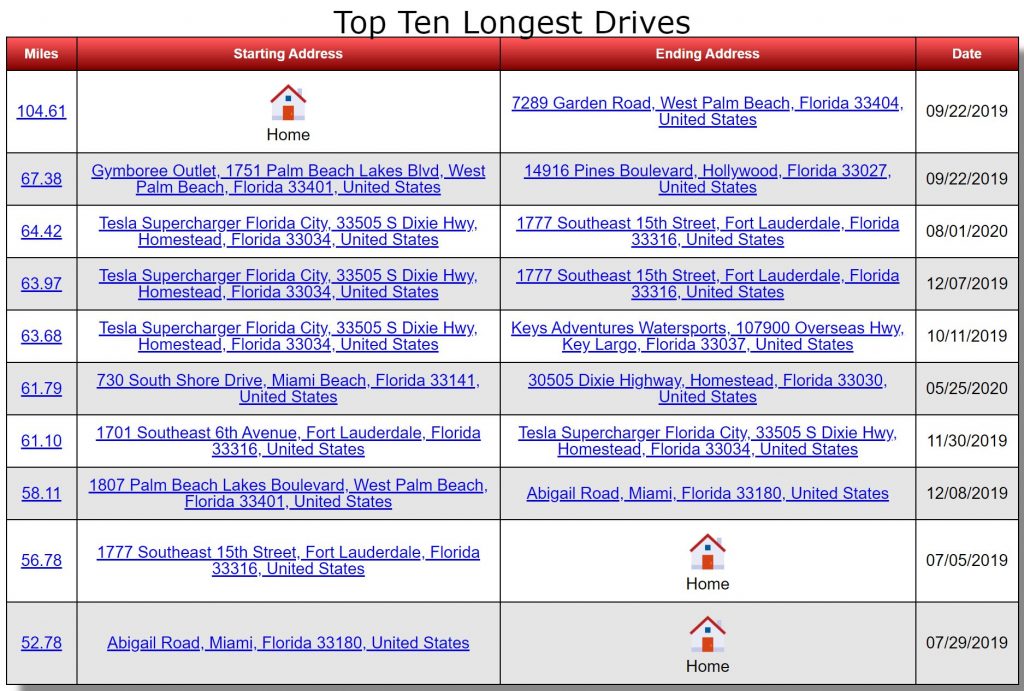Open the 67.38 miles link
The height and width of the screenshot is (691, 1024).
[41, 179]
